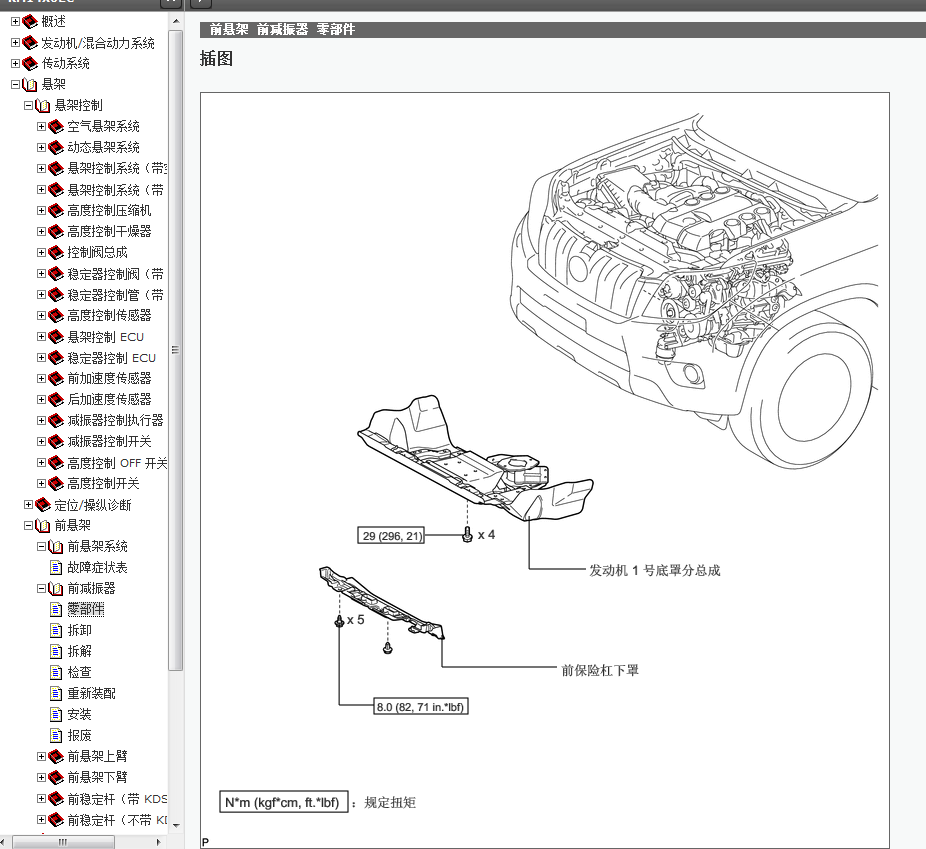Expand the 定位/操纵诊断 node
Viewport: 926px width, 849px height.
[28, 505]
